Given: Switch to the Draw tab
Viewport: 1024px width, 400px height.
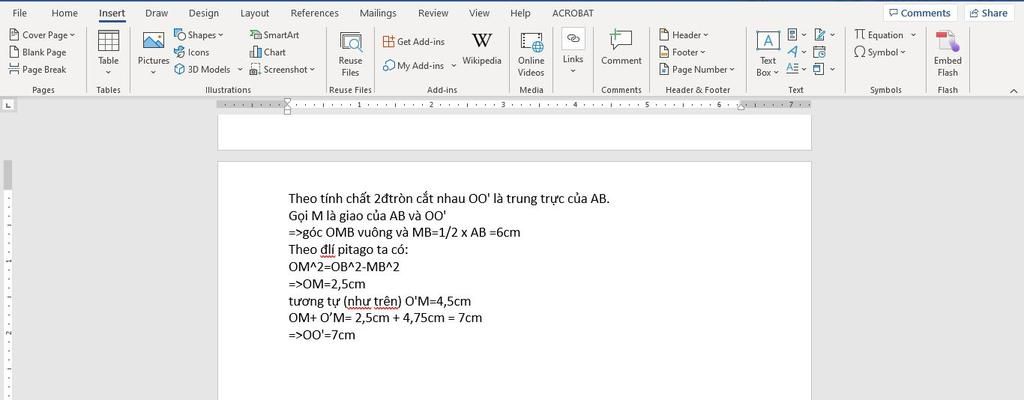Looking at the screenshot, I should [x=156, y=13].
